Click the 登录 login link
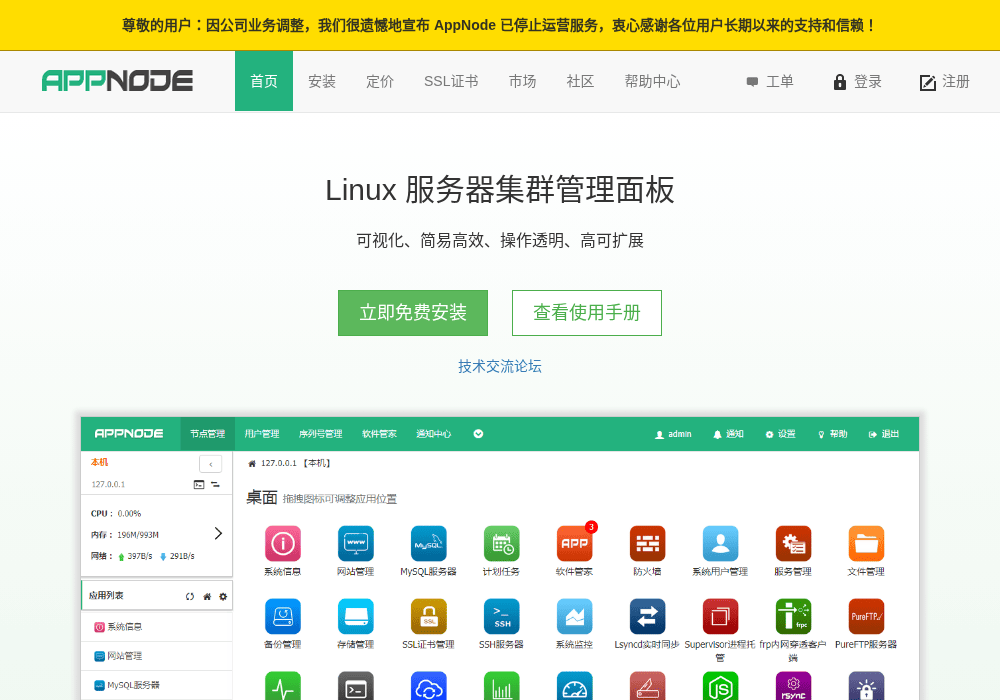This screenshot has height=700, width=1000. point(857,82)
